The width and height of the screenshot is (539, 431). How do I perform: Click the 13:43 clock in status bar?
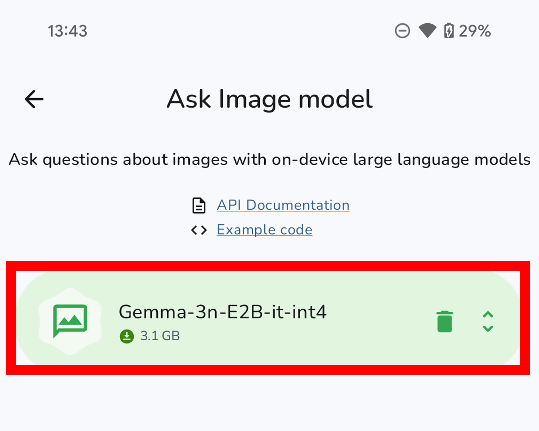pyautogui.click(x=67, y=31)
